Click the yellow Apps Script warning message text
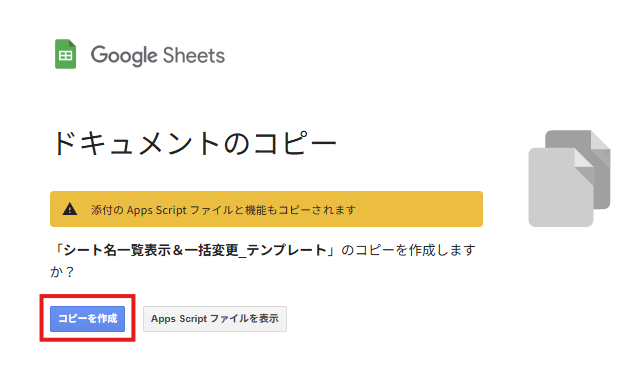 pyautogui.click(x=223, y=210)
